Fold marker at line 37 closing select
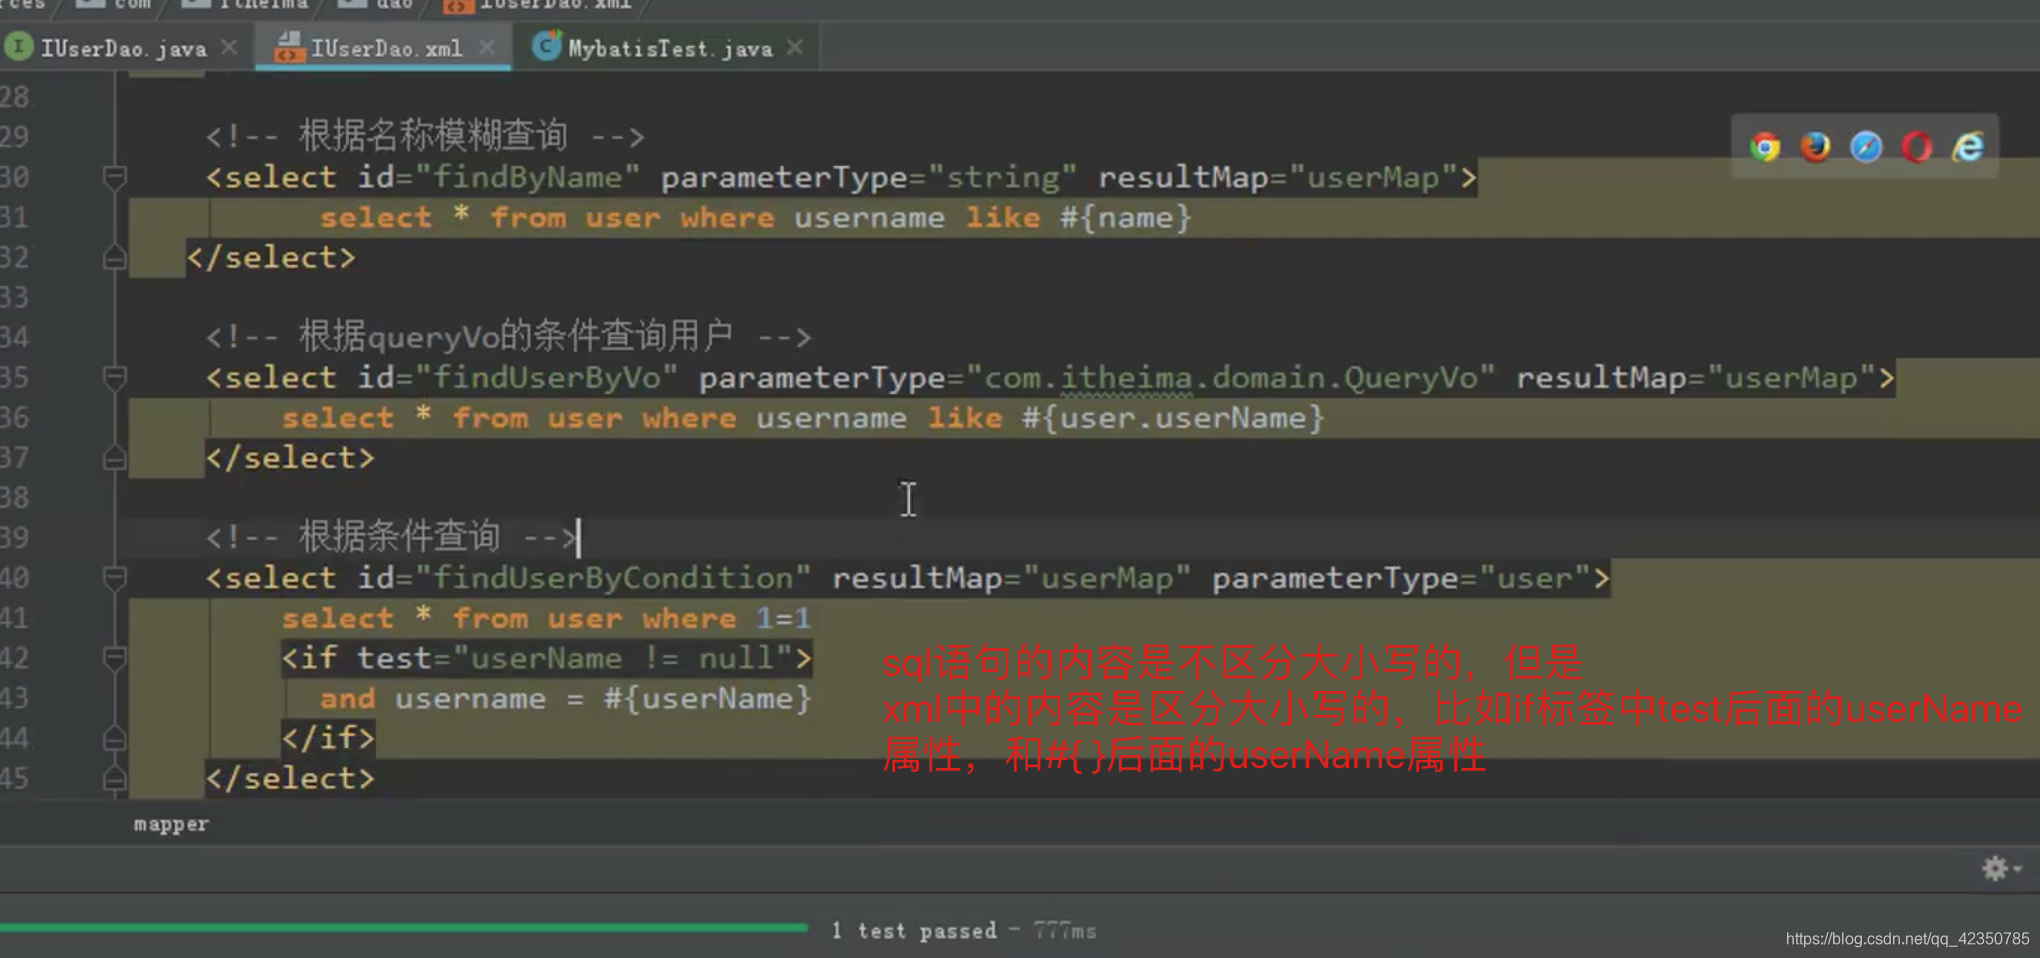The image size is (2040, 958). click(x=115, y=458)
